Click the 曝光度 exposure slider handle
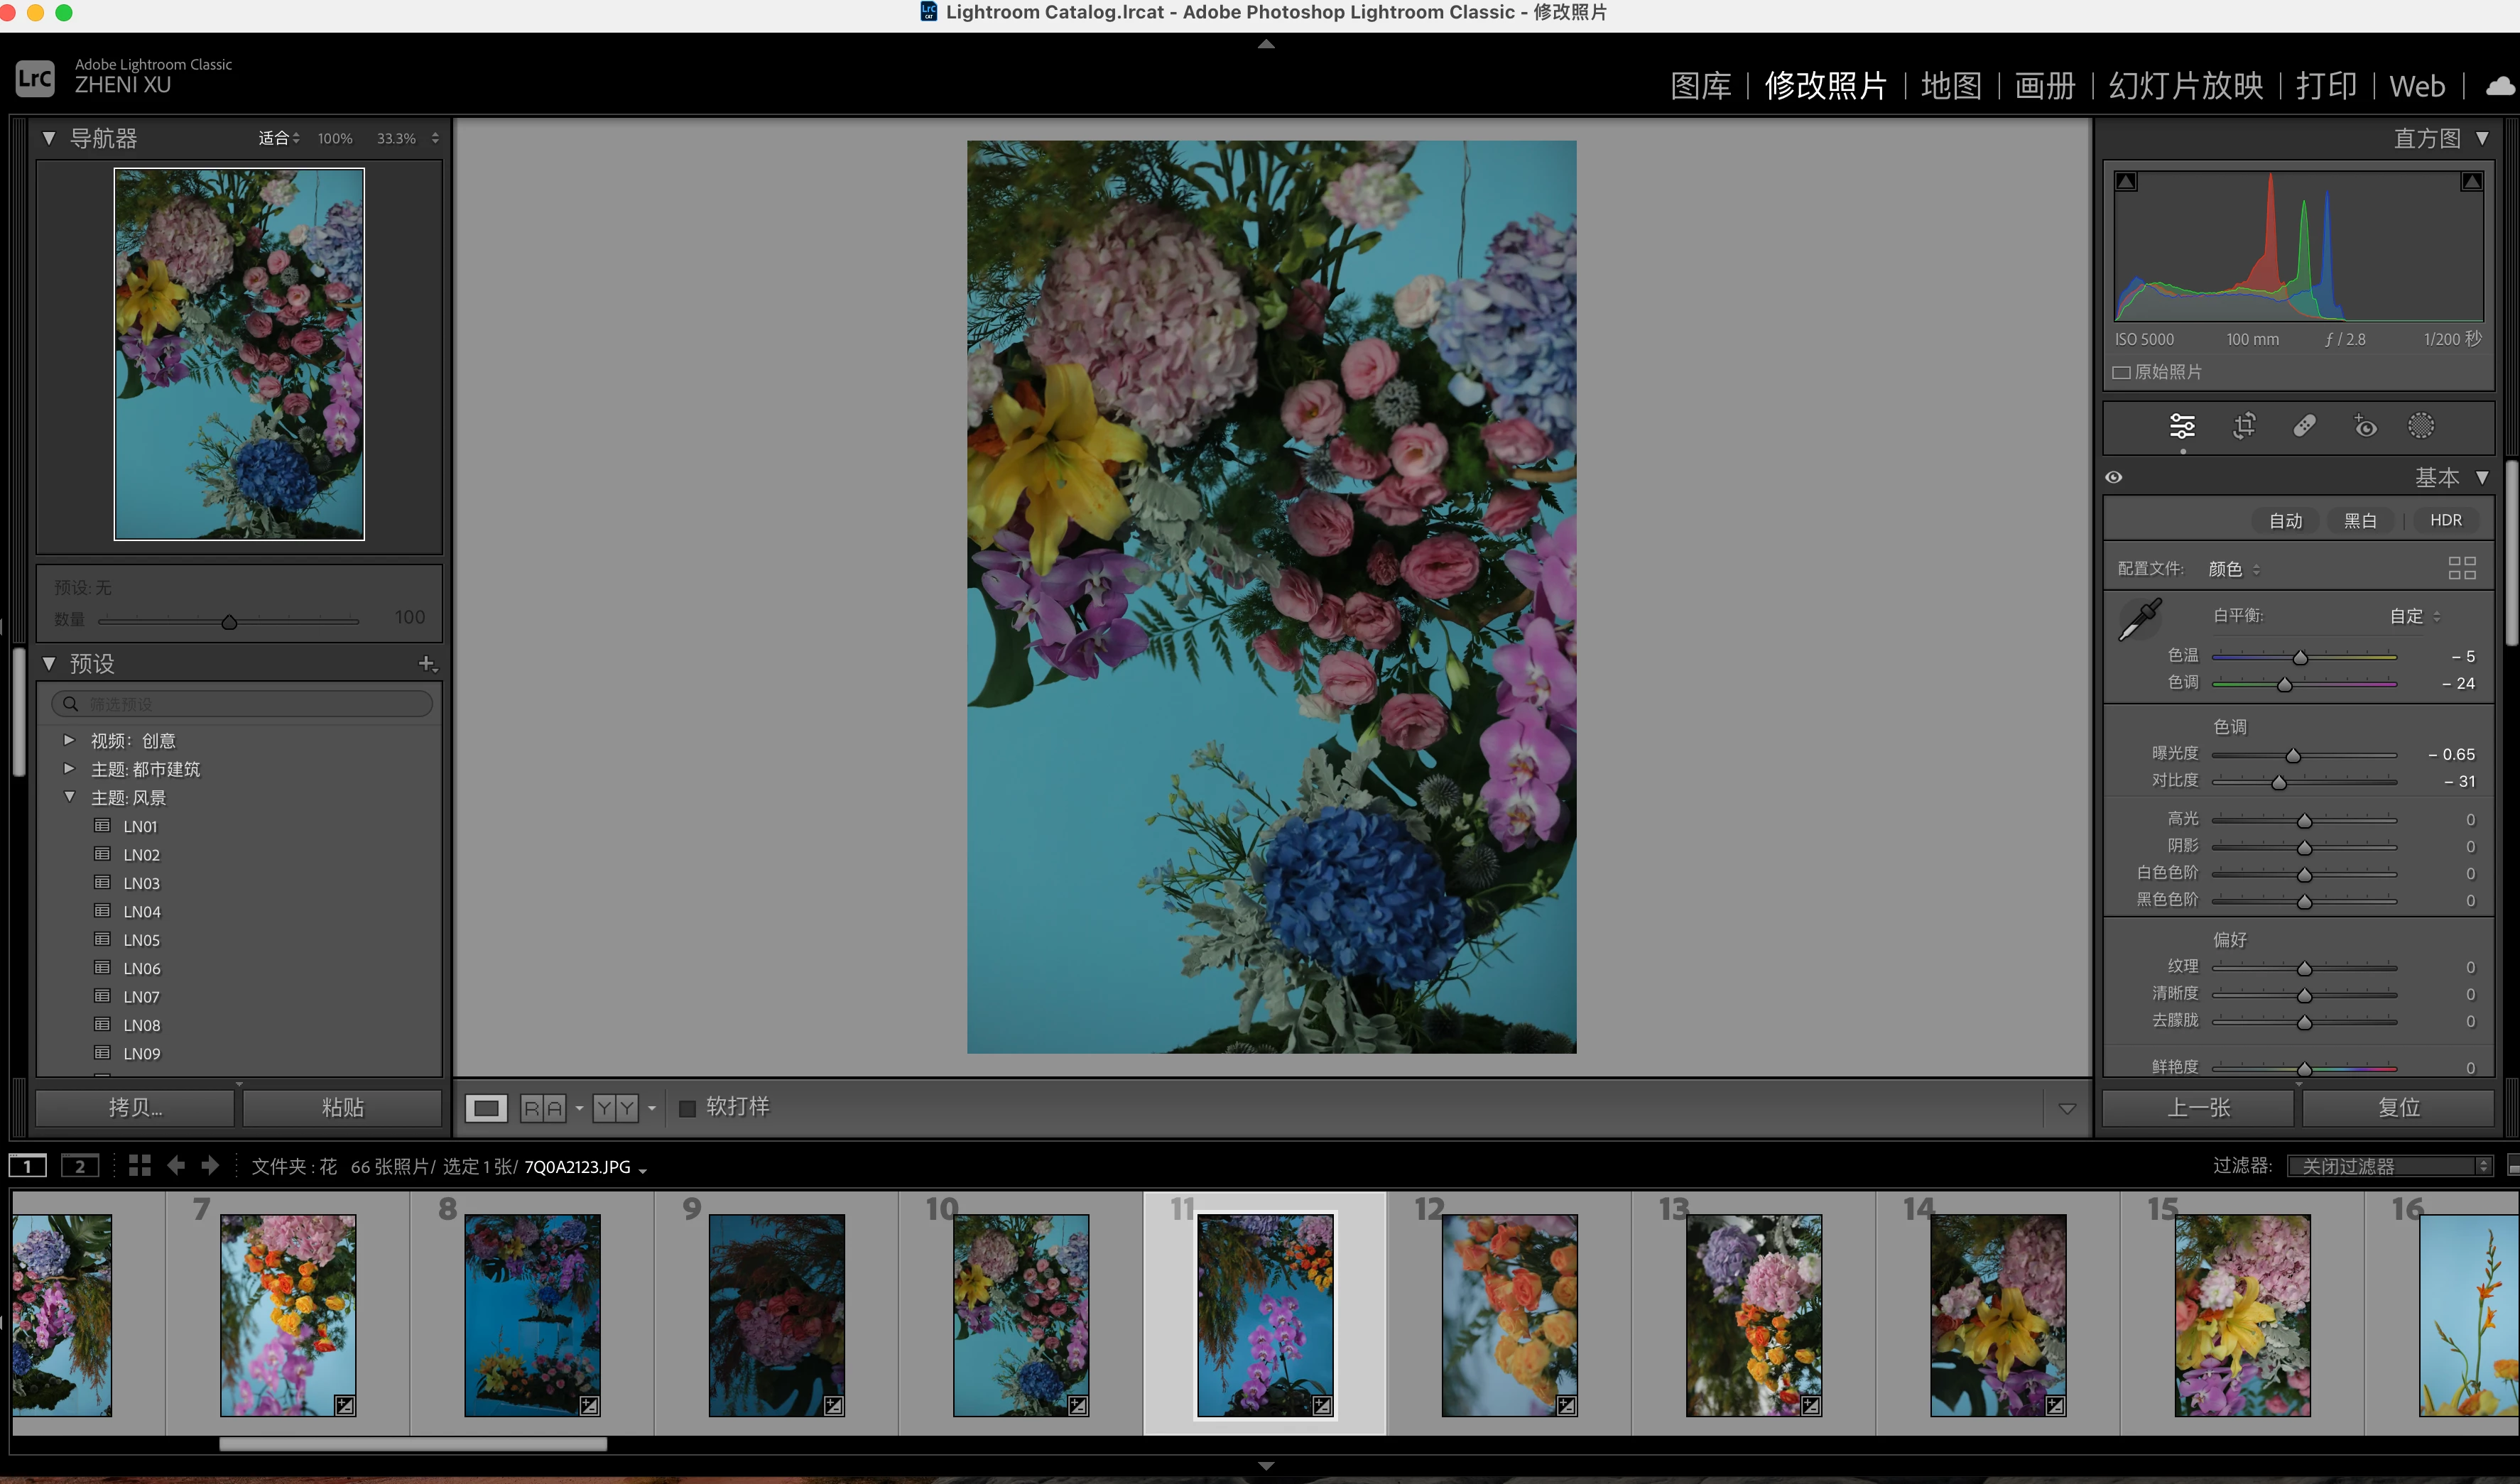 (x=2293, y=755)
